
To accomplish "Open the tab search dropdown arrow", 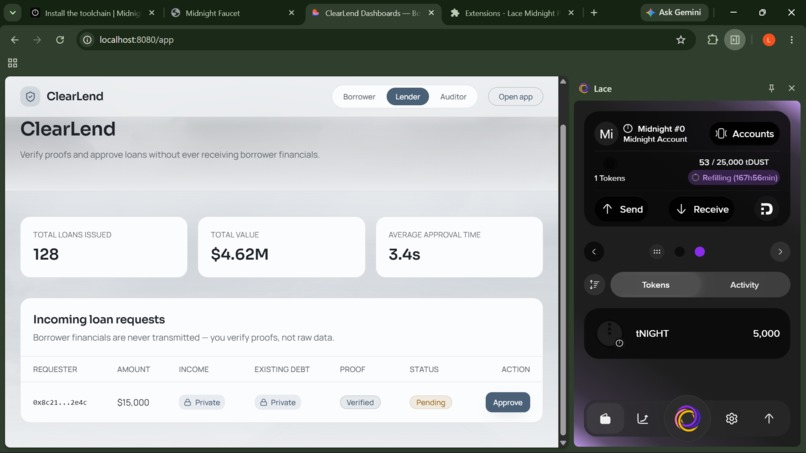I will tap(12, 13).
